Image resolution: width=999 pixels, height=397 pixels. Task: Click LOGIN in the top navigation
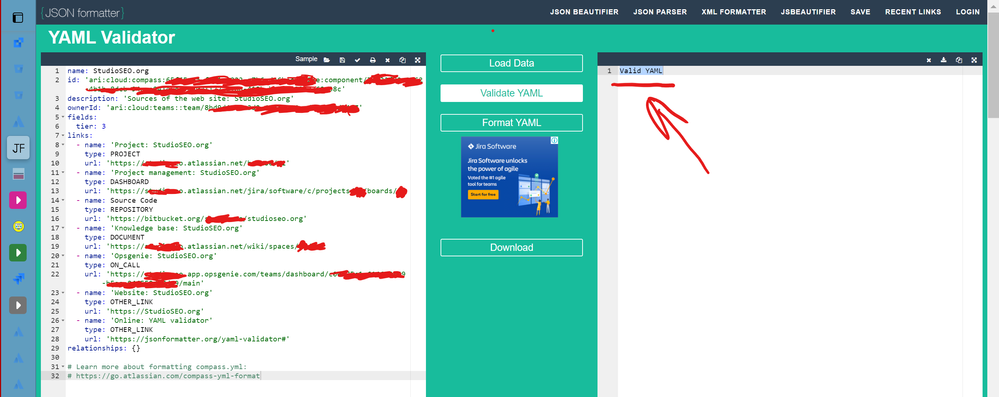click(x=967, y=12)
